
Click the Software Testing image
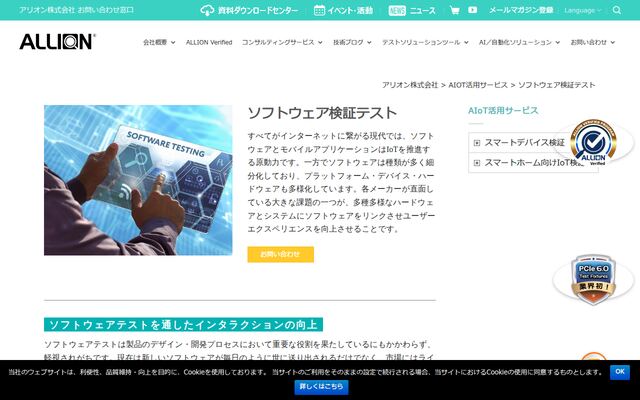pos(138,180)
